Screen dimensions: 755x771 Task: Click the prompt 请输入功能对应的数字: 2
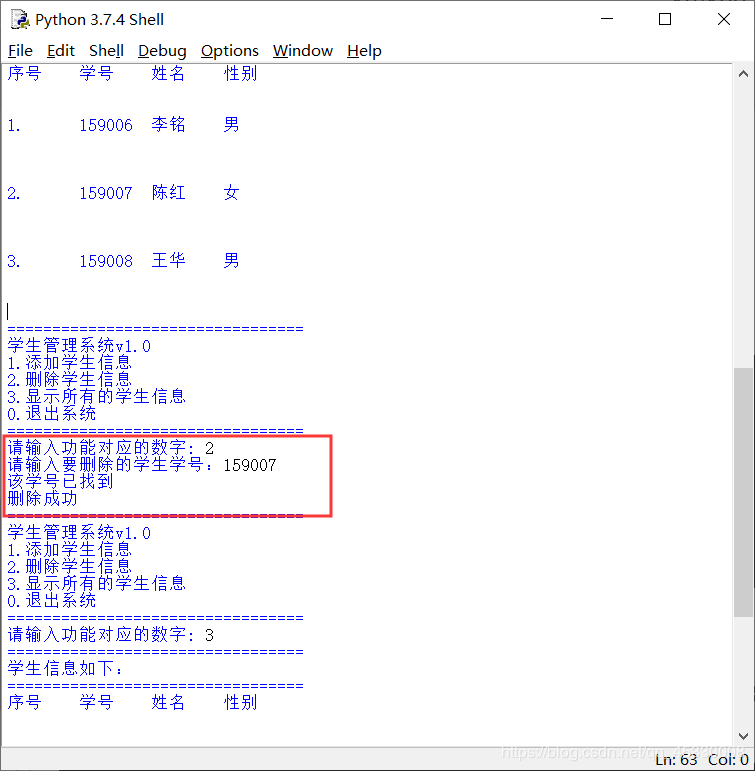pos(111,448)
